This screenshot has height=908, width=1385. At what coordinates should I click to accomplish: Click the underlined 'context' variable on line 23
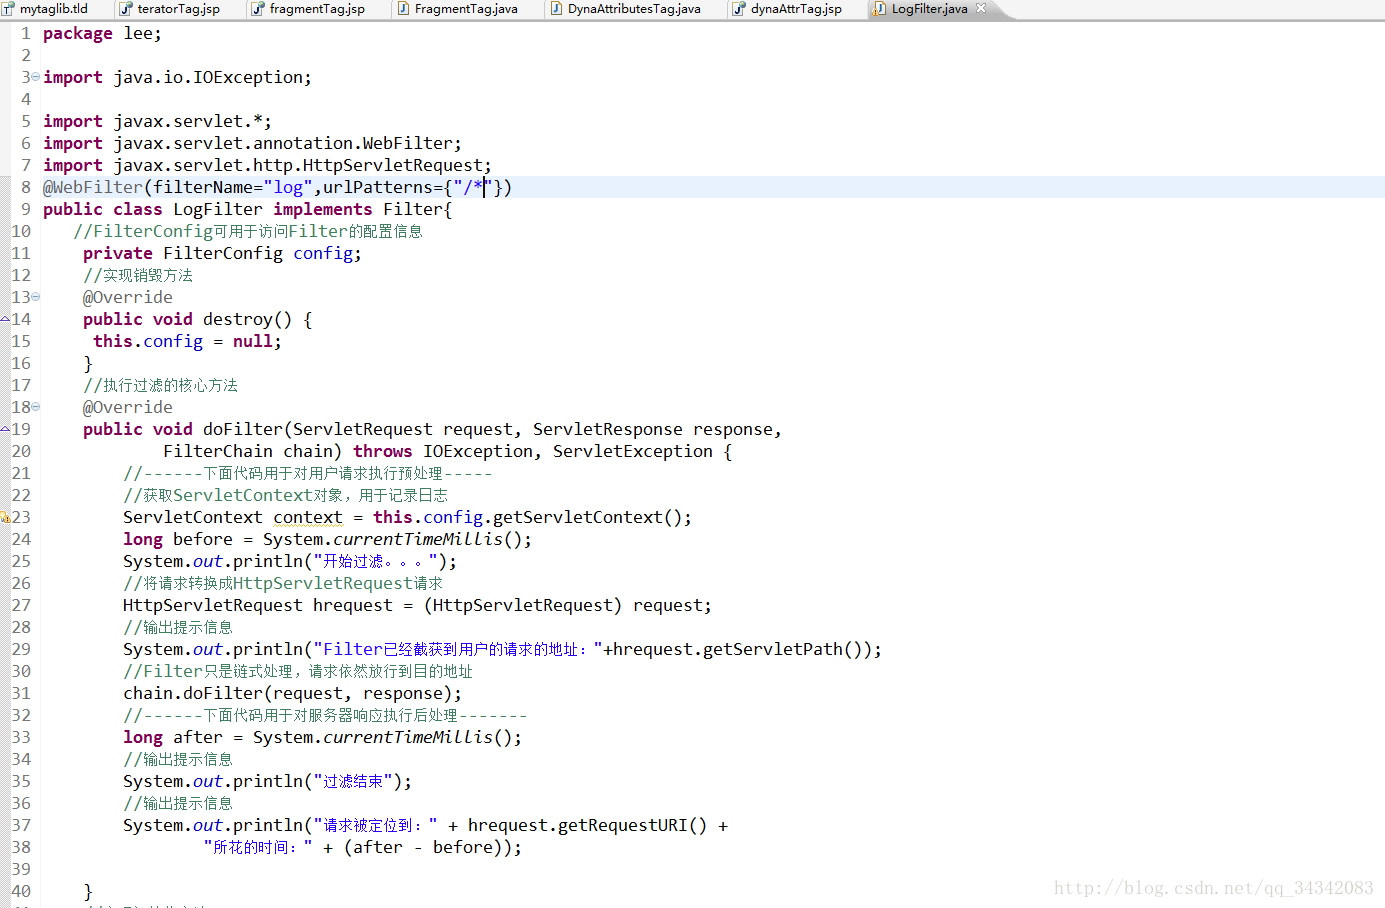tap(308, 518)
